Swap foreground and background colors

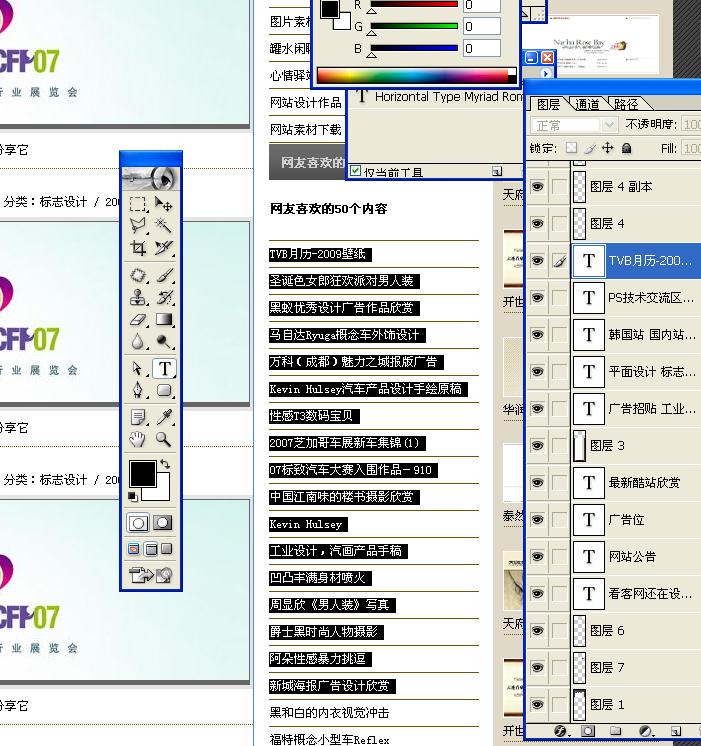(165, 463)
